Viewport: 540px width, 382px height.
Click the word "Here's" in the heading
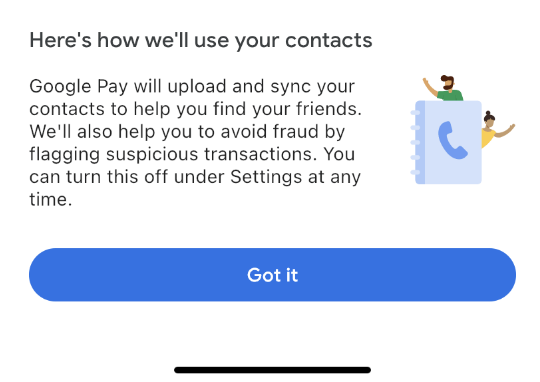61,40
